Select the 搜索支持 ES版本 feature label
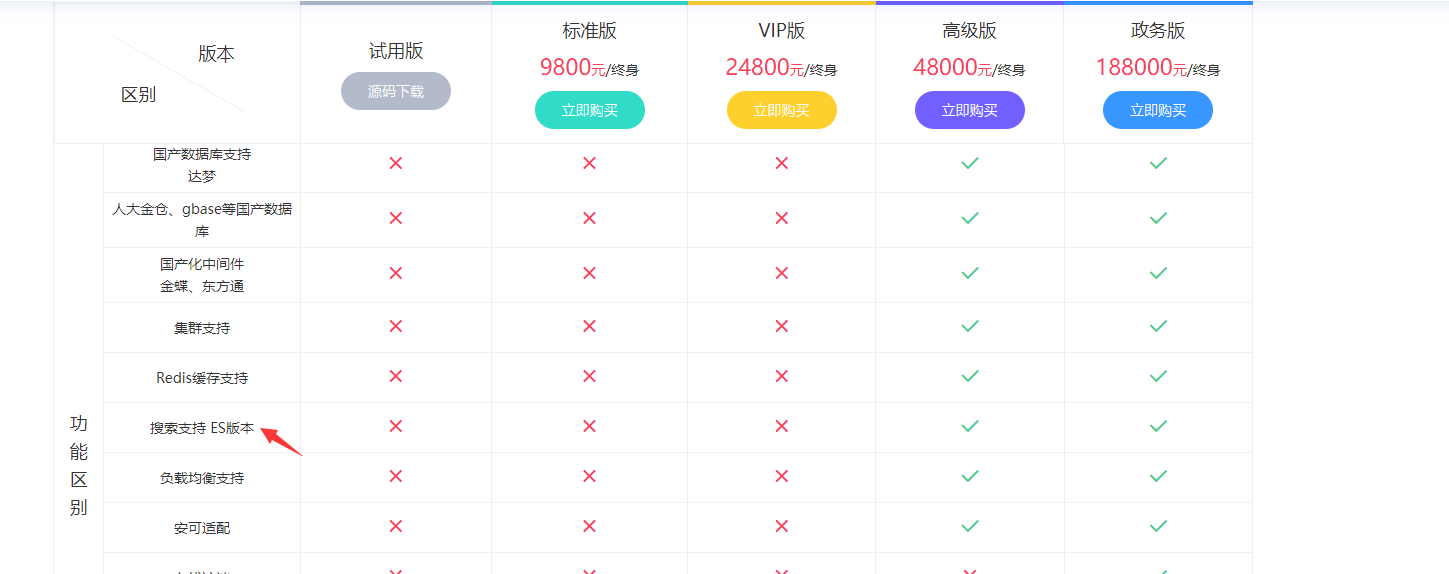This screenshot has height=574, width=1449. point(202,428)
